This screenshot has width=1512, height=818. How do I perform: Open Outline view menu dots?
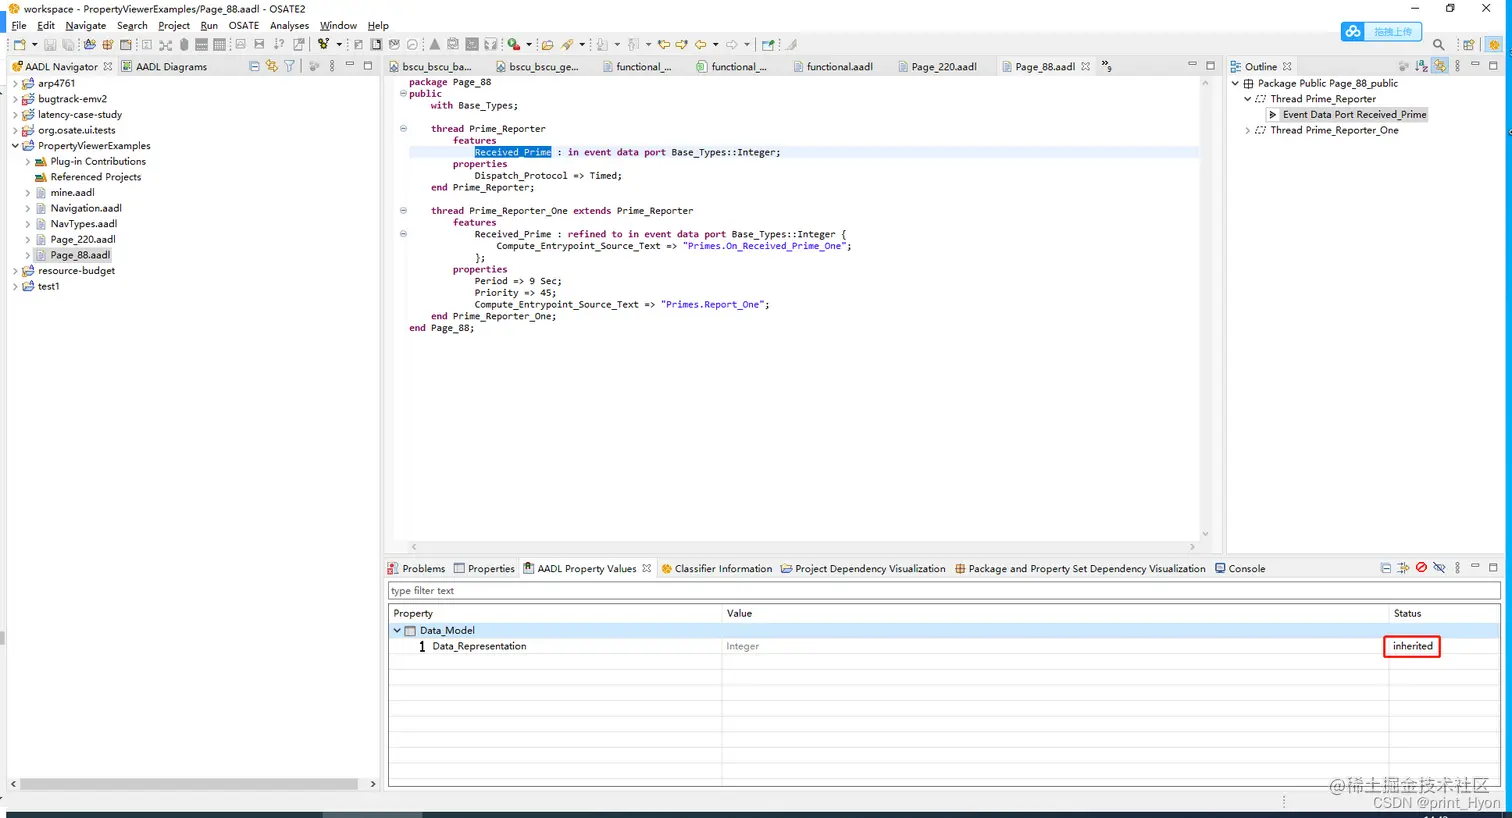tap(1457, 66)
